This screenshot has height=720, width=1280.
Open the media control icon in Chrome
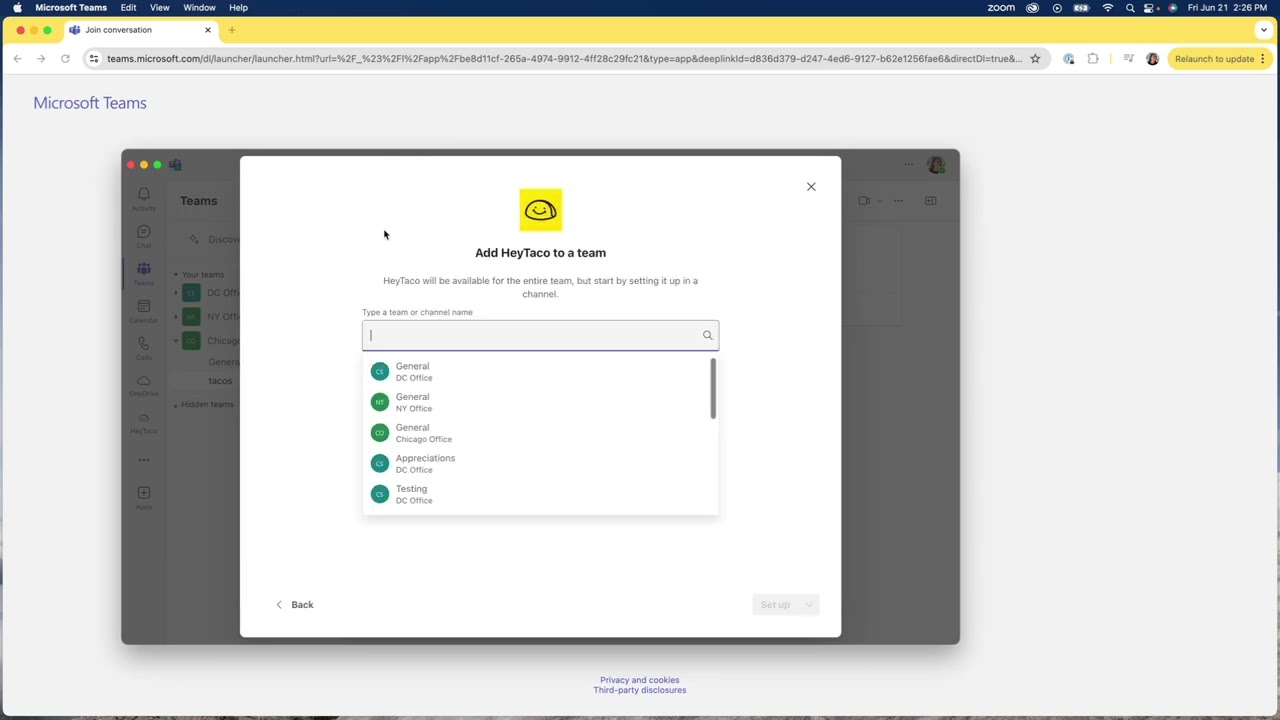click(x=1128, y=59)
